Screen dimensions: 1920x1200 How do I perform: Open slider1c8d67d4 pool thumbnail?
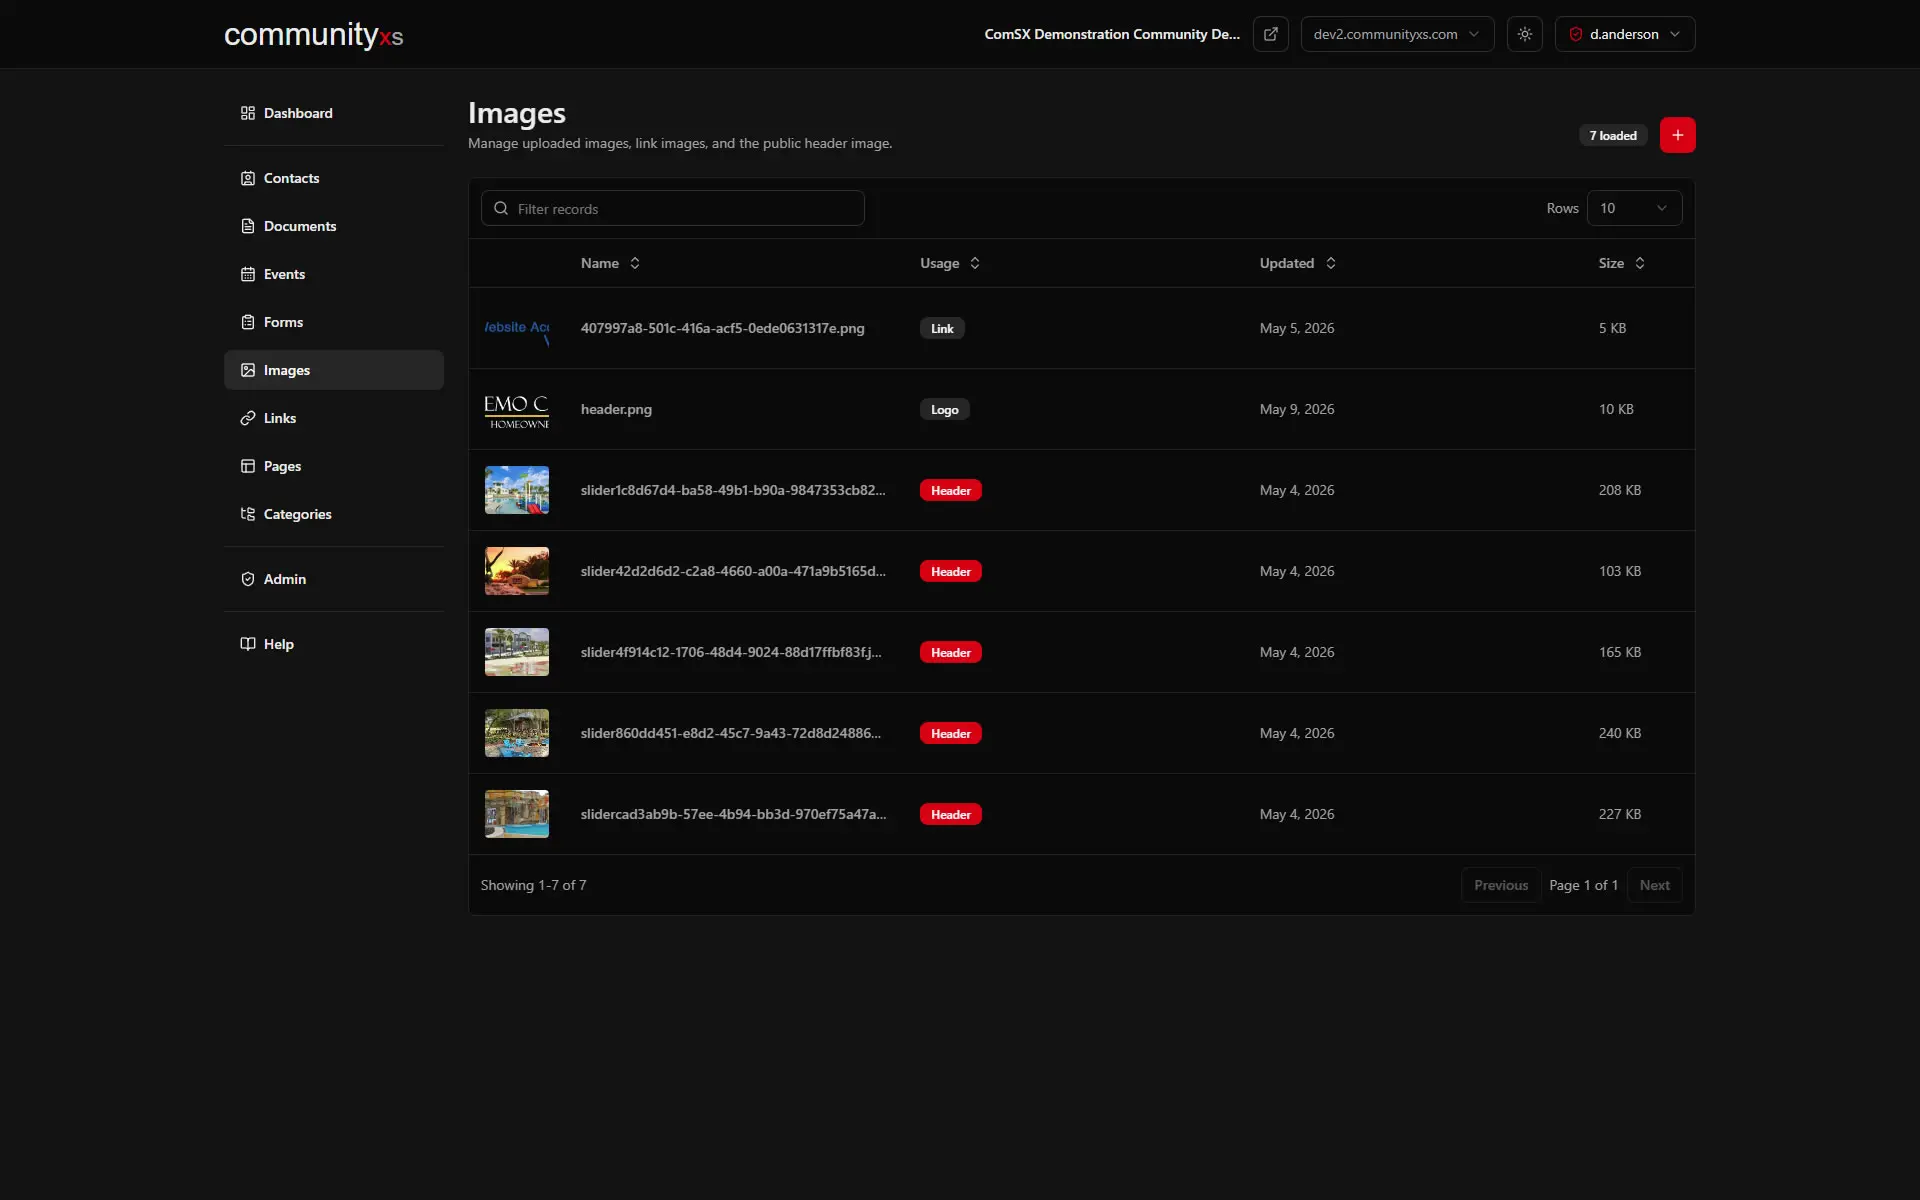517,490
